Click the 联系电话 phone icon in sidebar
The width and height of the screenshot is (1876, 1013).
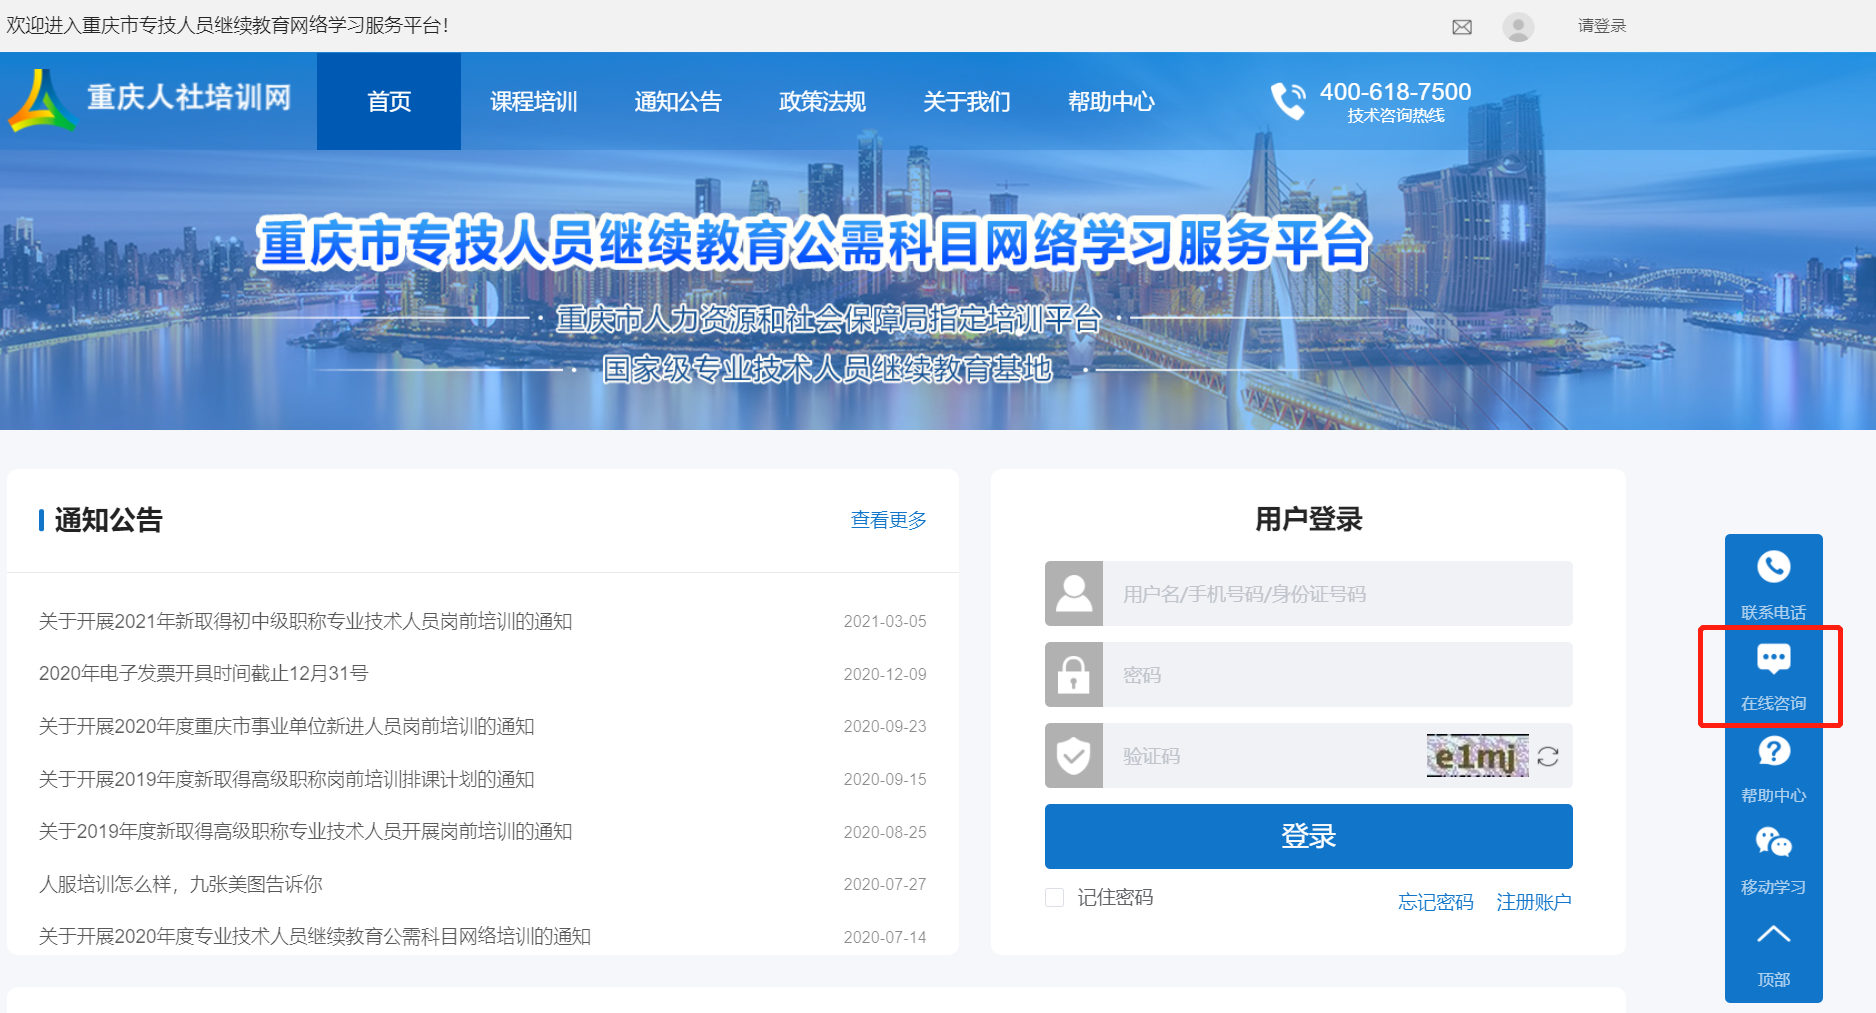1774,568
